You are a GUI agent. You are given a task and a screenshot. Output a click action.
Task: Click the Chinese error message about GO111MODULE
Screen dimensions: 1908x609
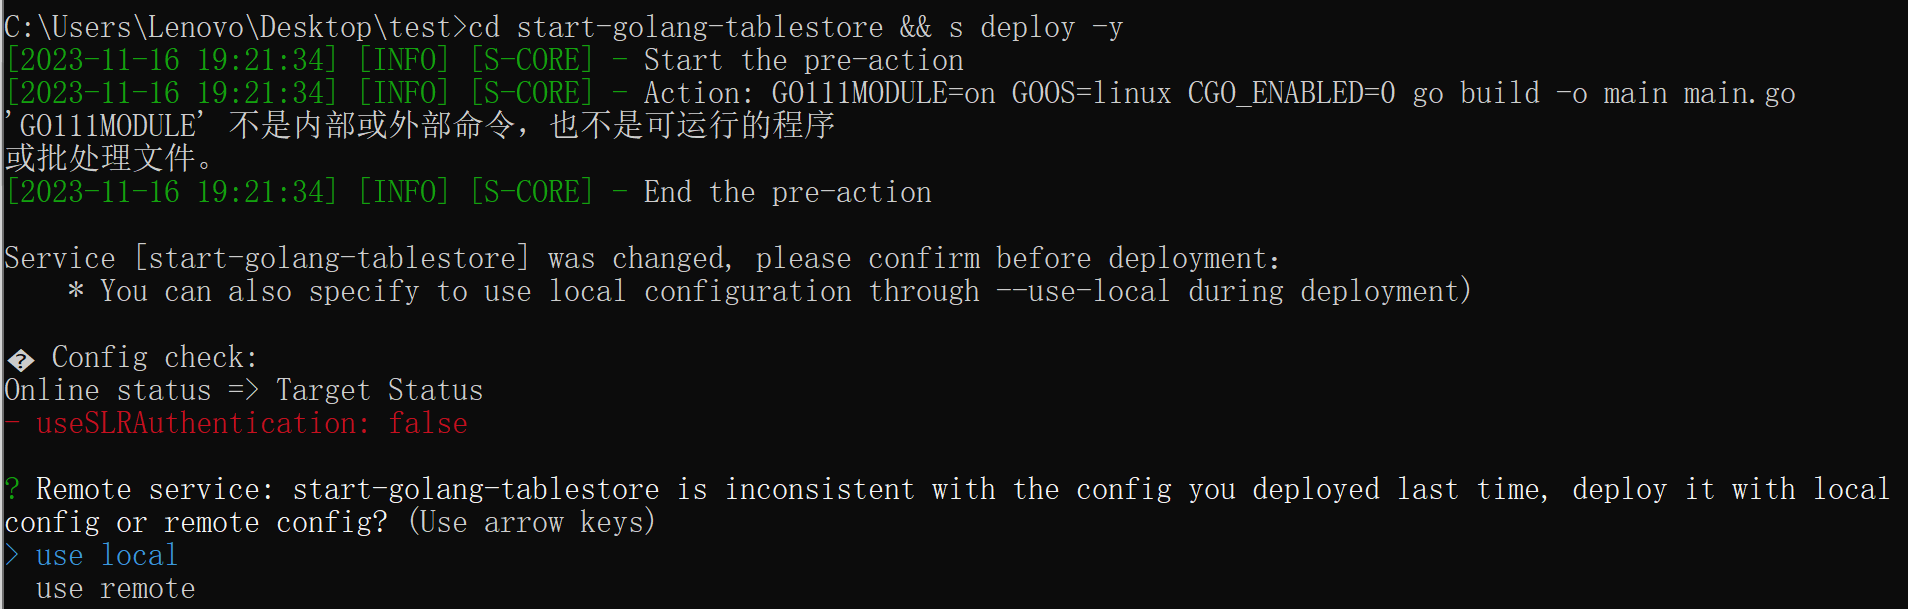[420, 142]
